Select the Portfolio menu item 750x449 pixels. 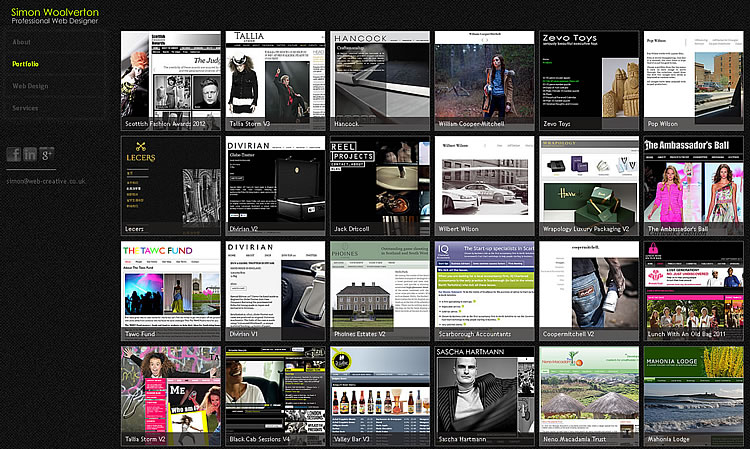tap(25, 64)
